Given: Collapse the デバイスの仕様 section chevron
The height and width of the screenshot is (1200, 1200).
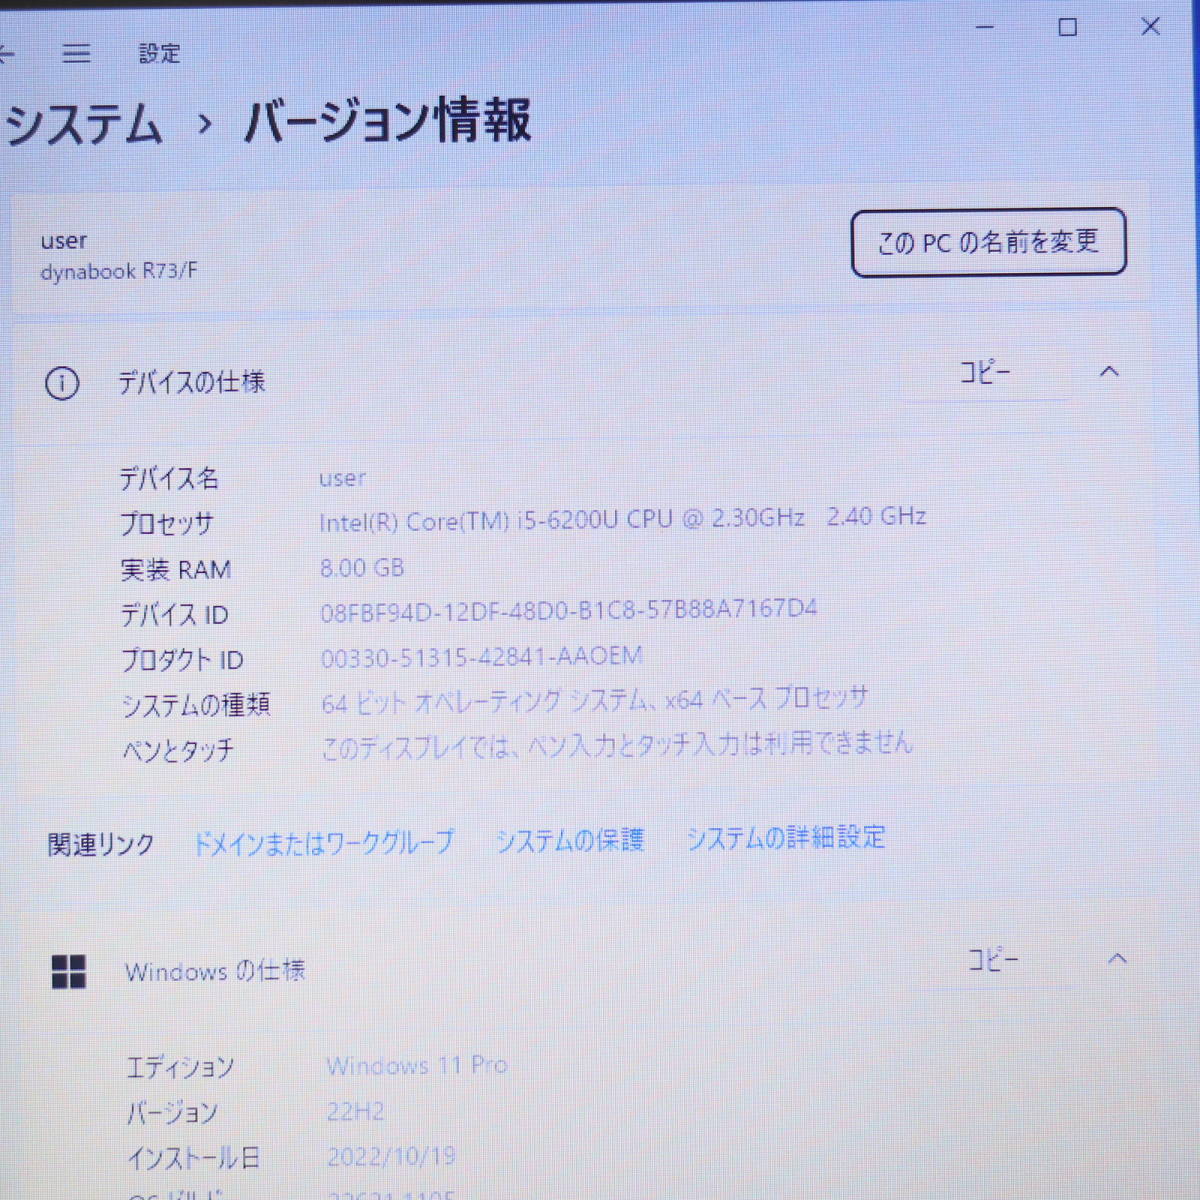Looking at the screenshot, I should (x=1109, y=372).
